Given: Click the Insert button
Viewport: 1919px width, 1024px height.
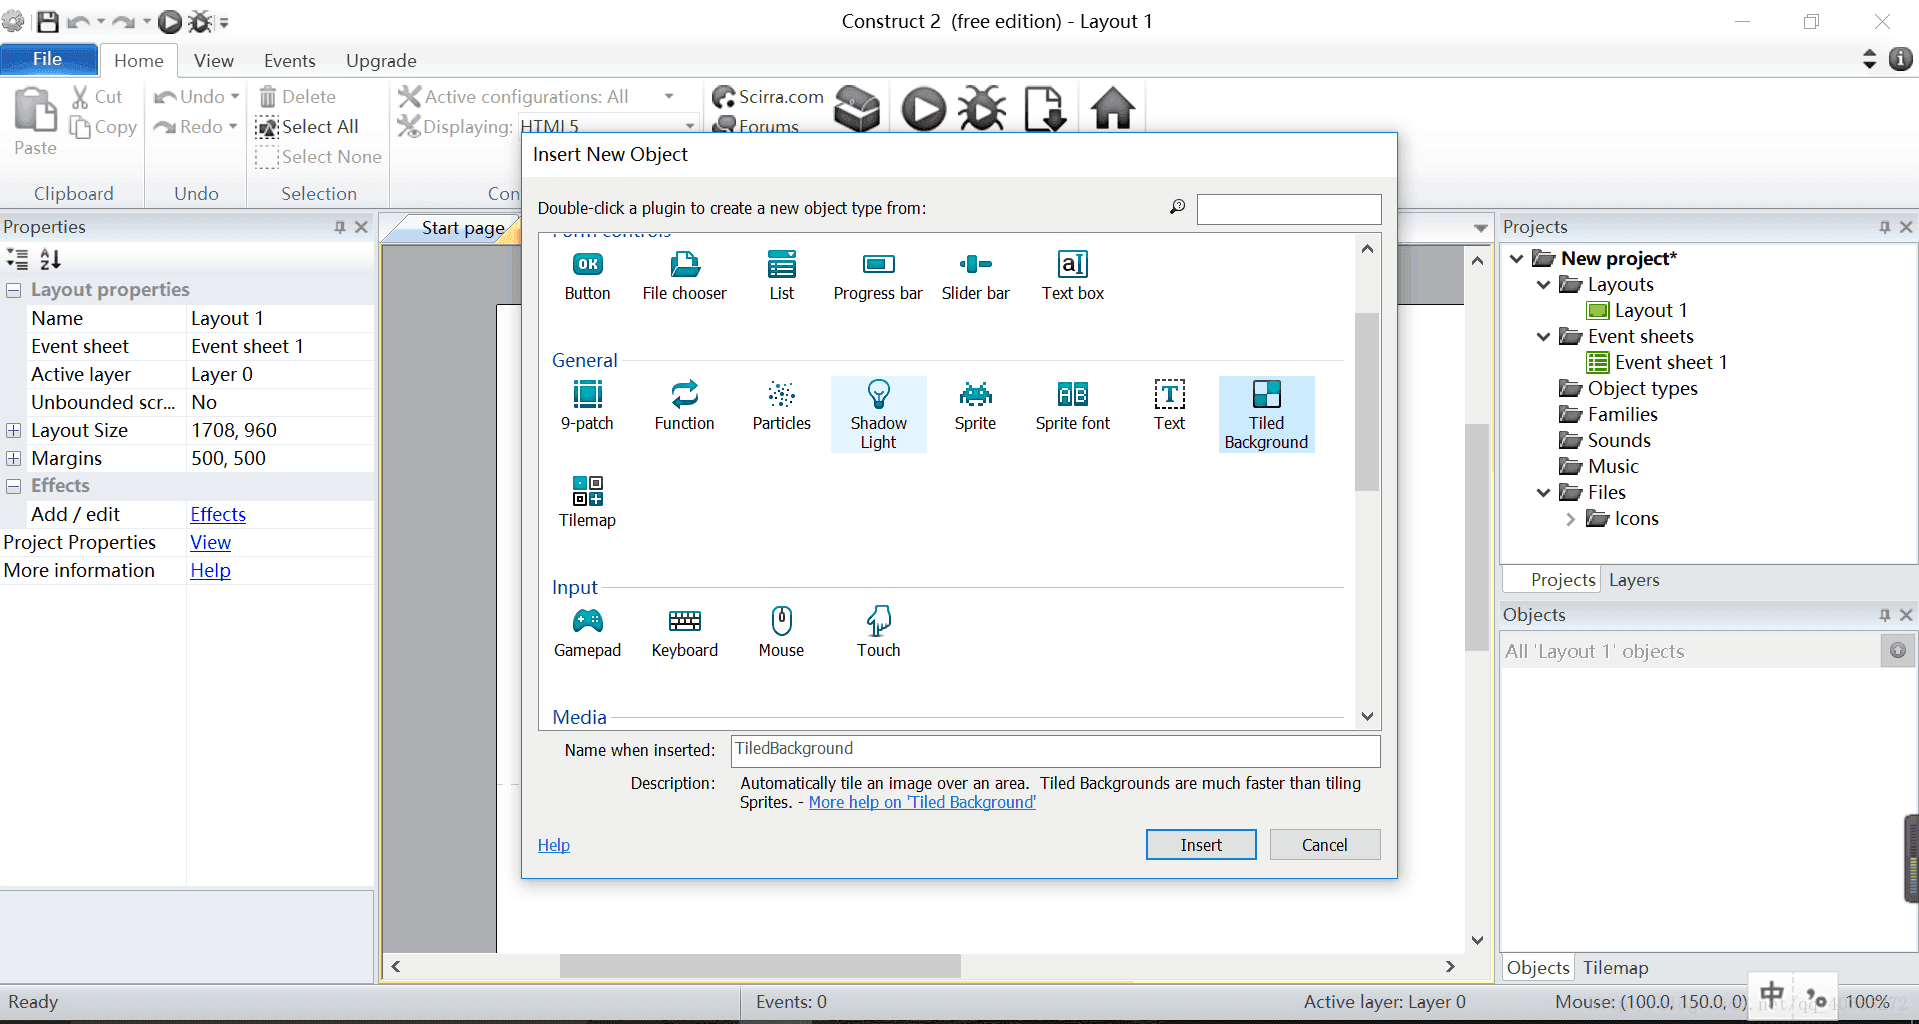Looking at the screenshot, I should click(x=1200, y=845).
